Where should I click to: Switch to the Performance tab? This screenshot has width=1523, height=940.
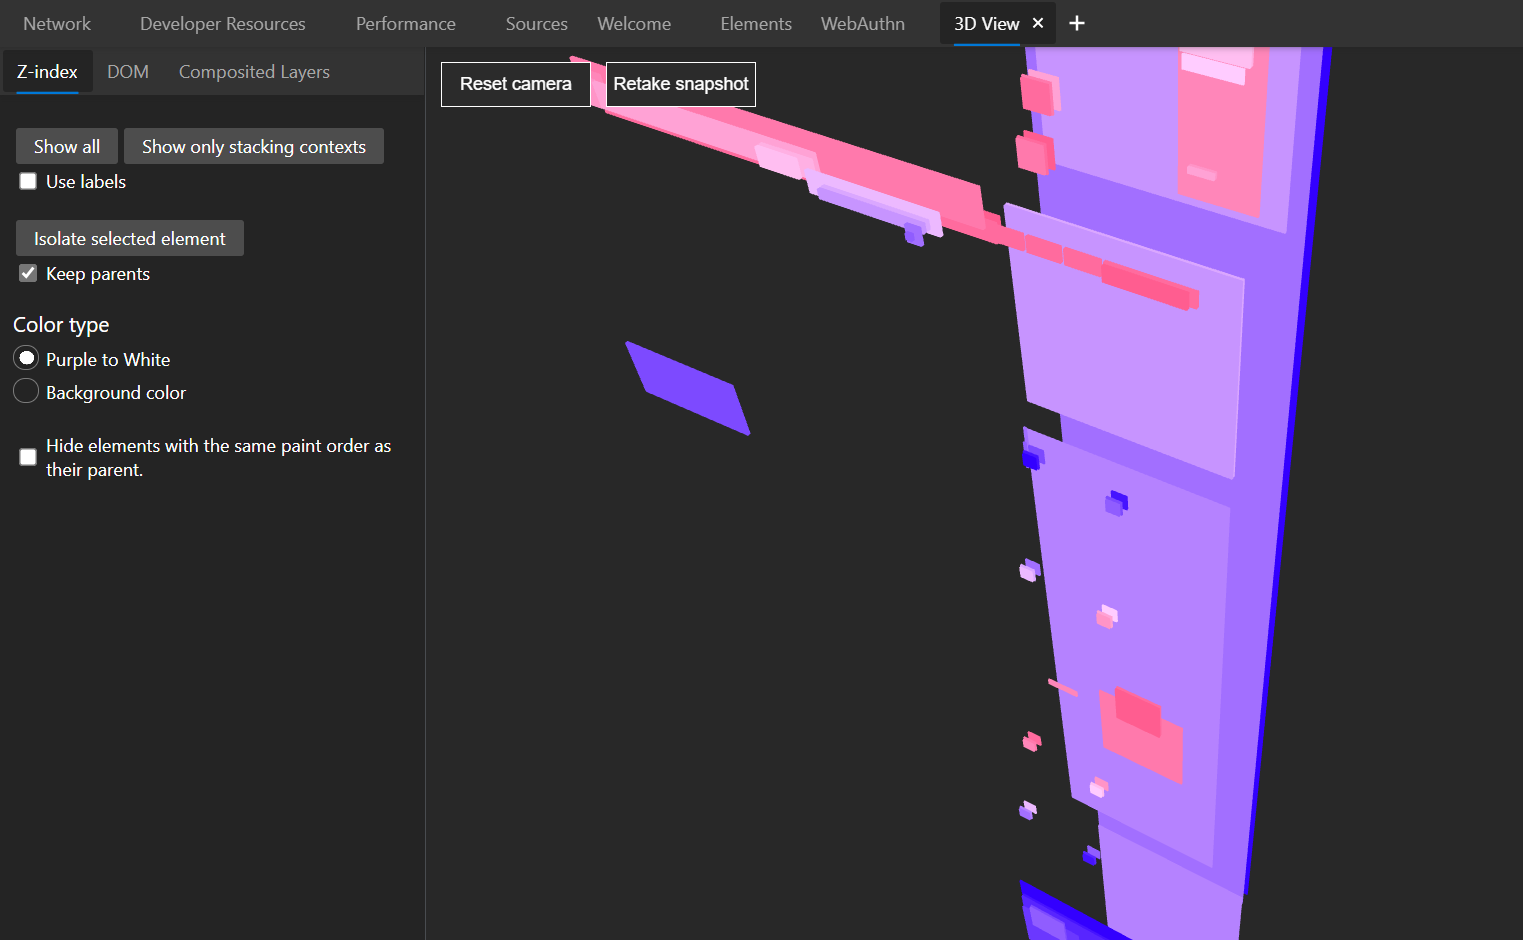(406, 23)
